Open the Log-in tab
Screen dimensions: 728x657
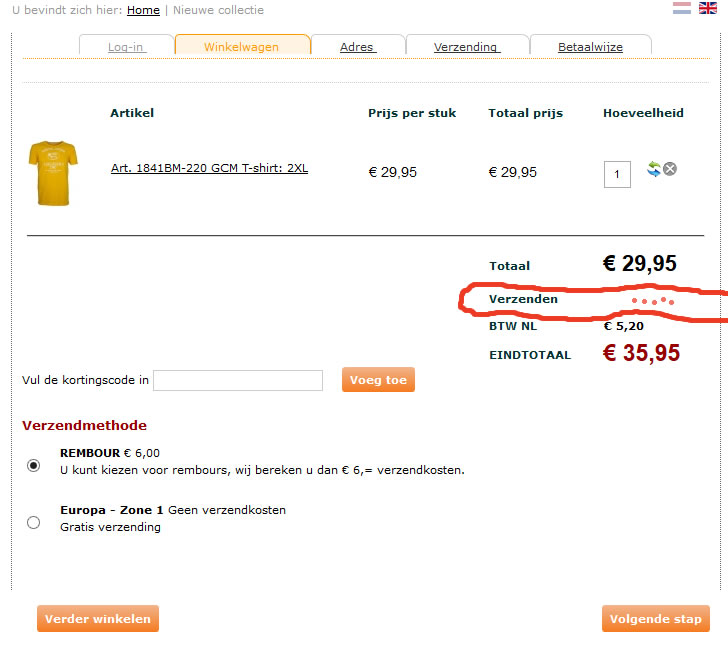pos(125,47)
